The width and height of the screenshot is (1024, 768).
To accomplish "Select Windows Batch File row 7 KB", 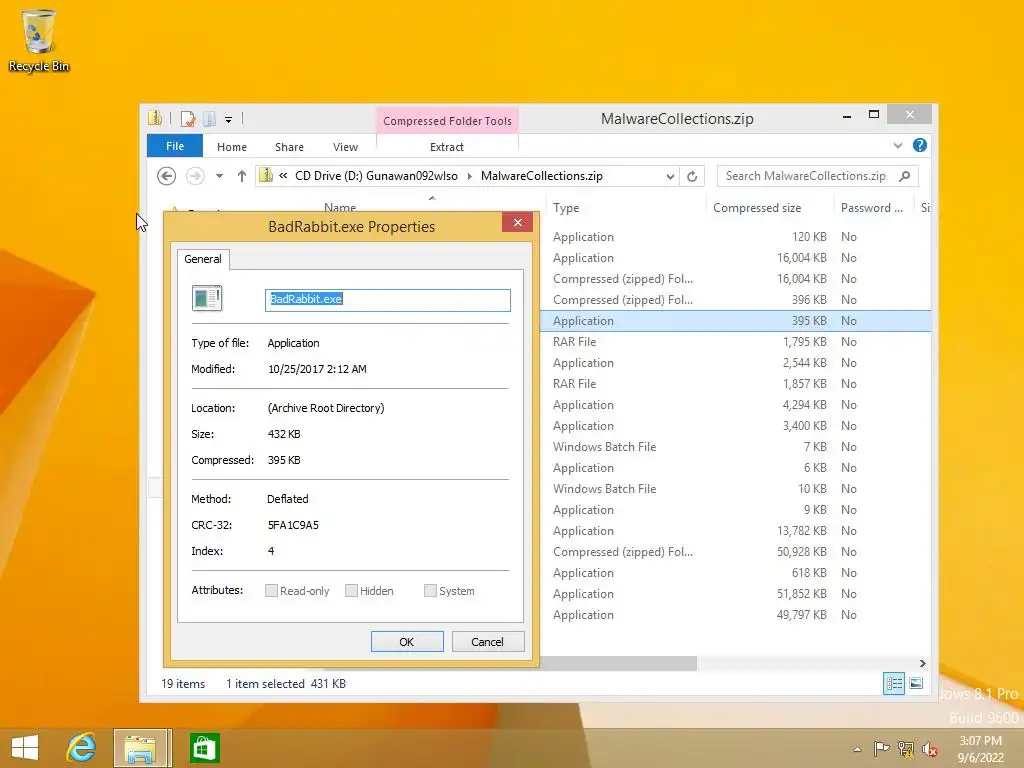I will 735,447.
